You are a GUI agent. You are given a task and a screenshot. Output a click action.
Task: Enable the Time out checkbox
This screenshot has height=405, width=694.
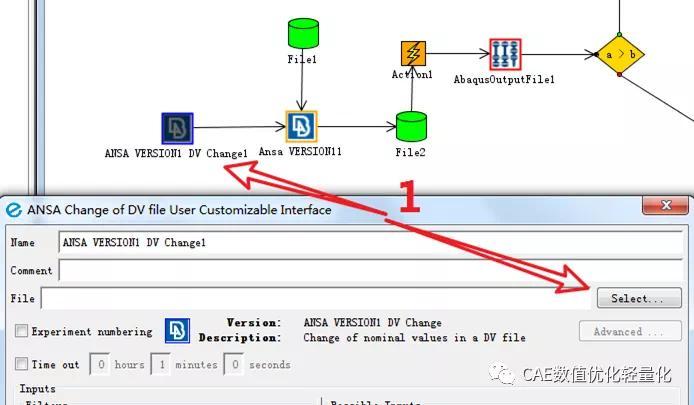[x=21, y=364]
